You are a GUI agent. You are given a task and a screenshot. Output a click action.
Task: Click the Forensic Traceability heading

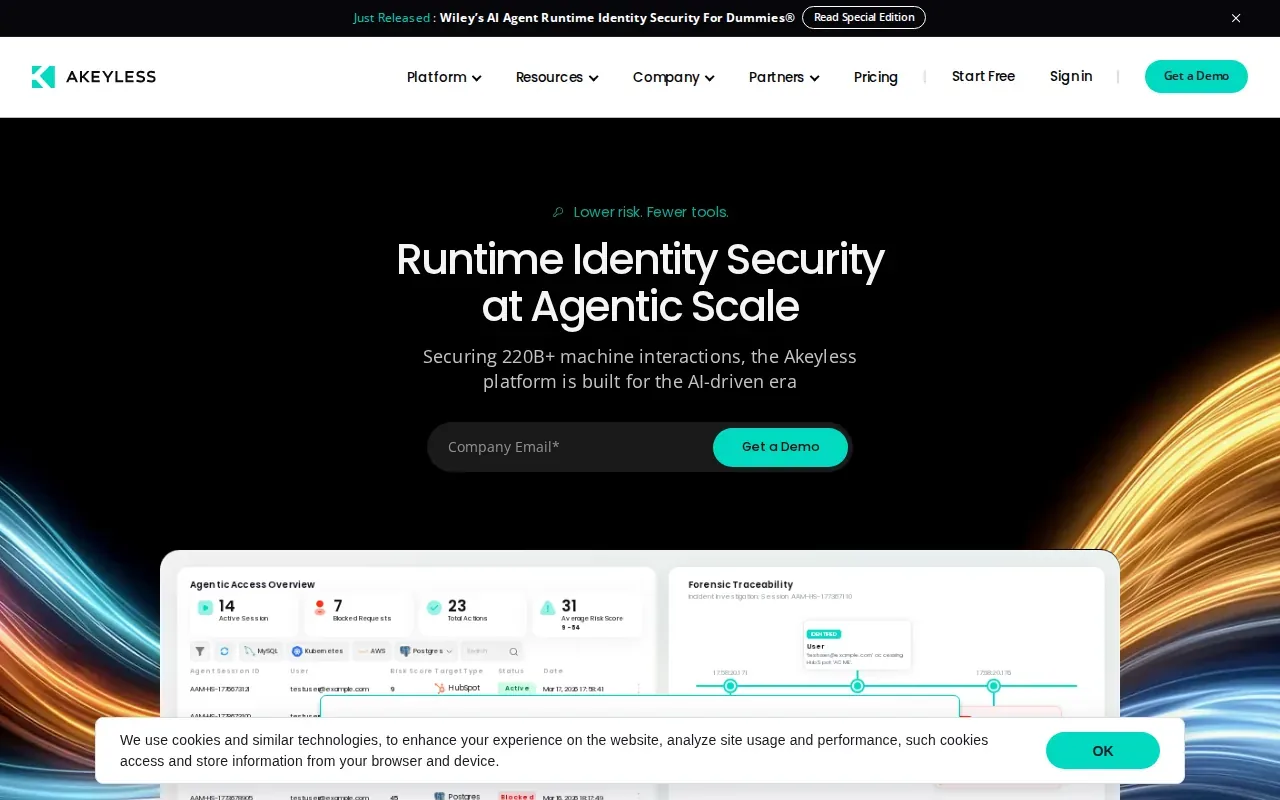pyautogui.click(x=740, y=585)
